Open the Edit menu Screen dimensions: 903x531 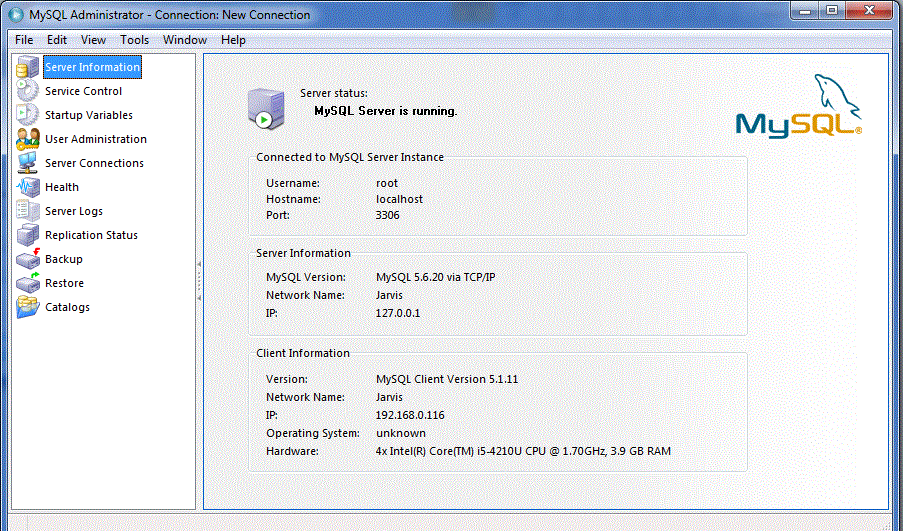(57, 40)
